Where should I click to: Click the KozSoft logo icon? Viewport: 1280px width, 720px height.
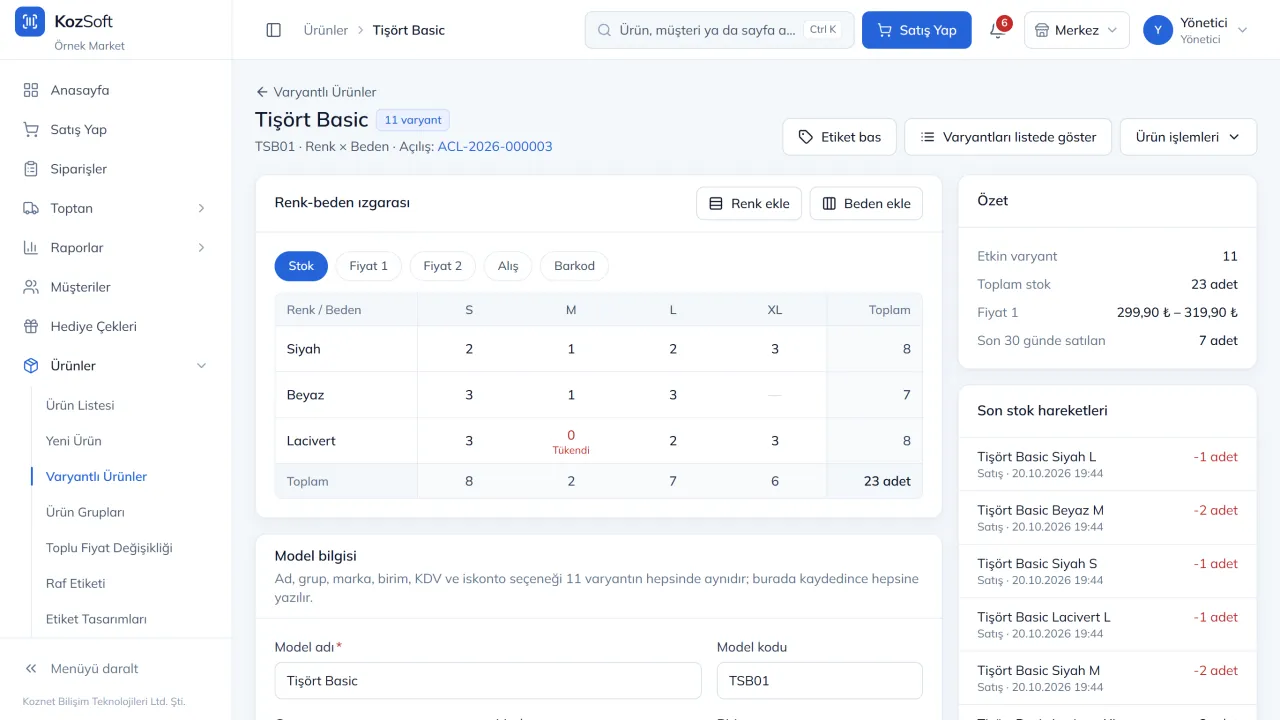pyautogui.click(x=30, y=21)
